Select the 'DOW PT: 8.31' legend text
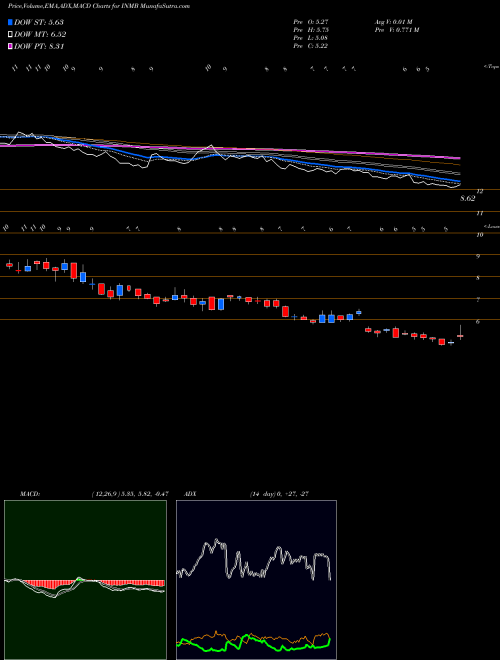500x660 pixels. pyautogui.click(x=39, y=47)
